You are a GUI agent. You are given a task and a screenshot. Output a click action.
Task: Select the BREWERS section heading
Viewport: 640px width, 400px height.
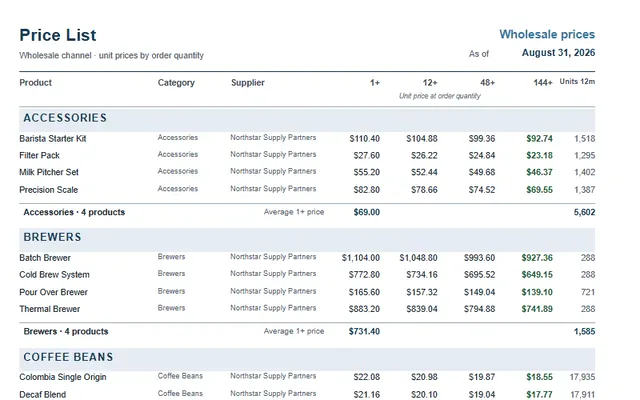(52, 237)
